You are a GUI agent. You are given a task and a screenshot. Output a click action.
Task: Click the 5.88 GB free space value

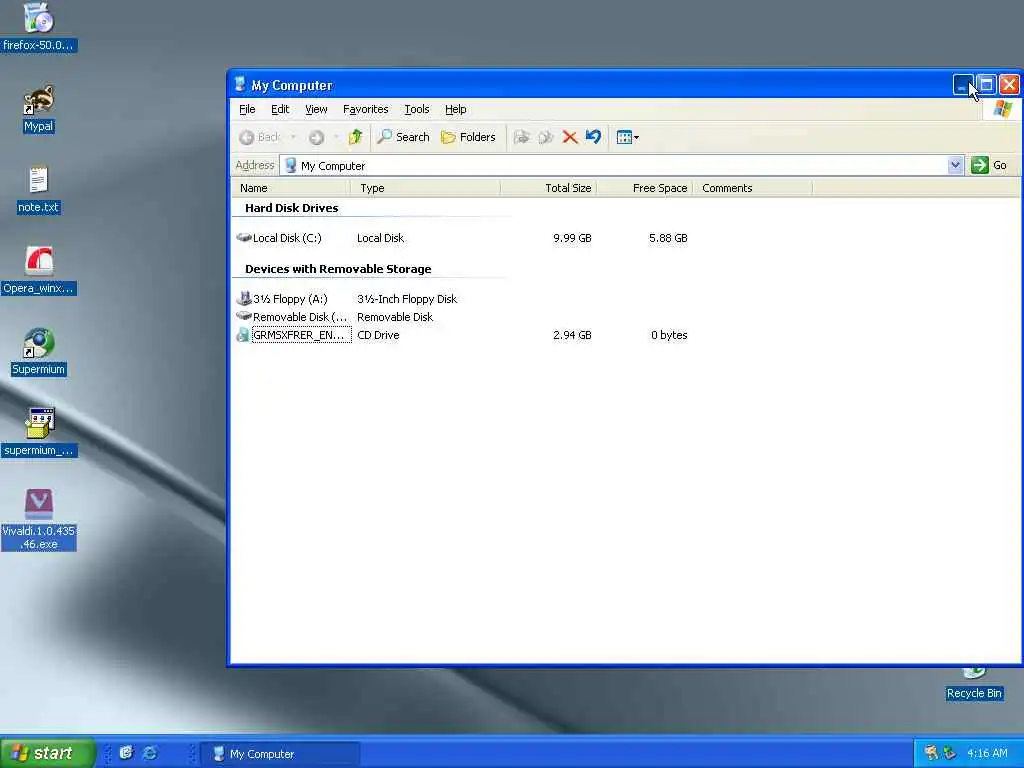668,238
